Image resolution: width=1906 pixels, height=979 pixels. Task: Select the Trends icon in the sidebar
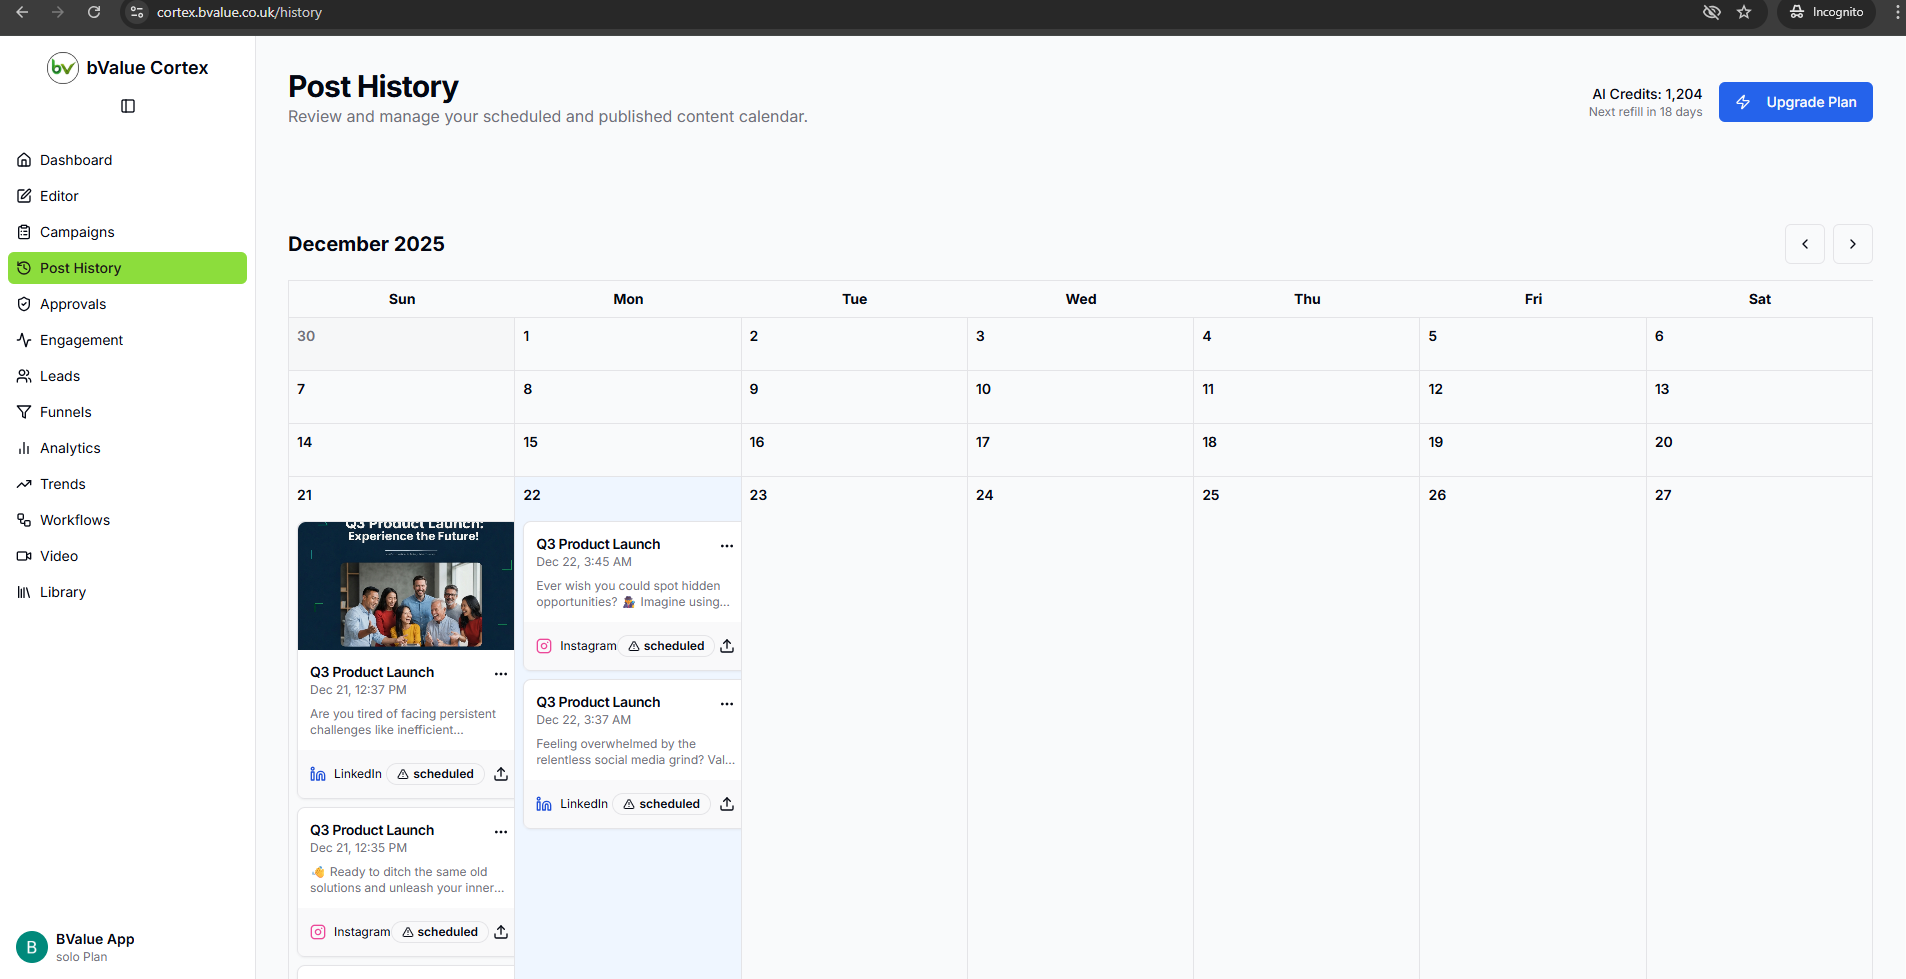tap(23, 484)
